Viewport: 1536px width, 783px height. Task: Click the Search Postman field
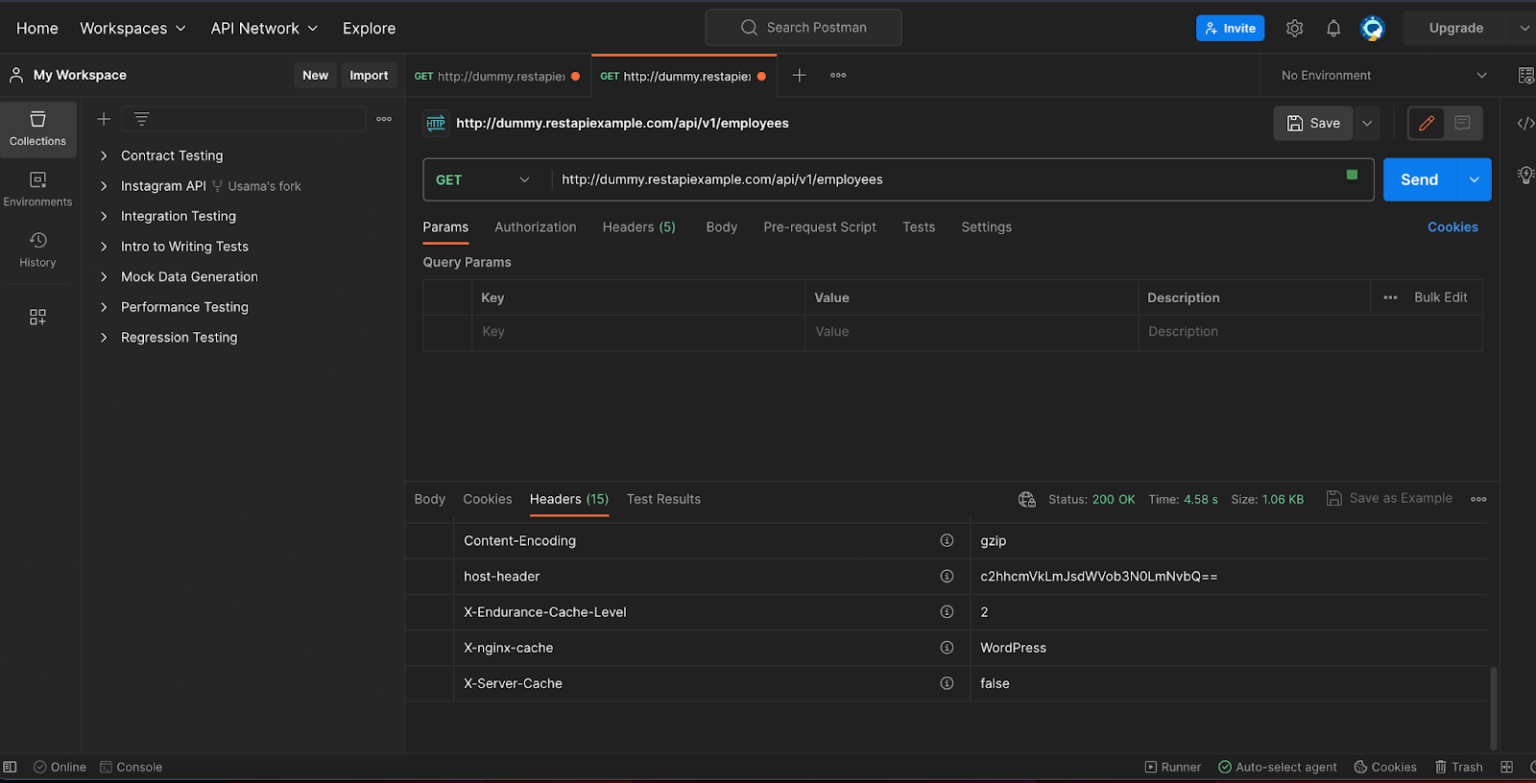tap(803, 28)
